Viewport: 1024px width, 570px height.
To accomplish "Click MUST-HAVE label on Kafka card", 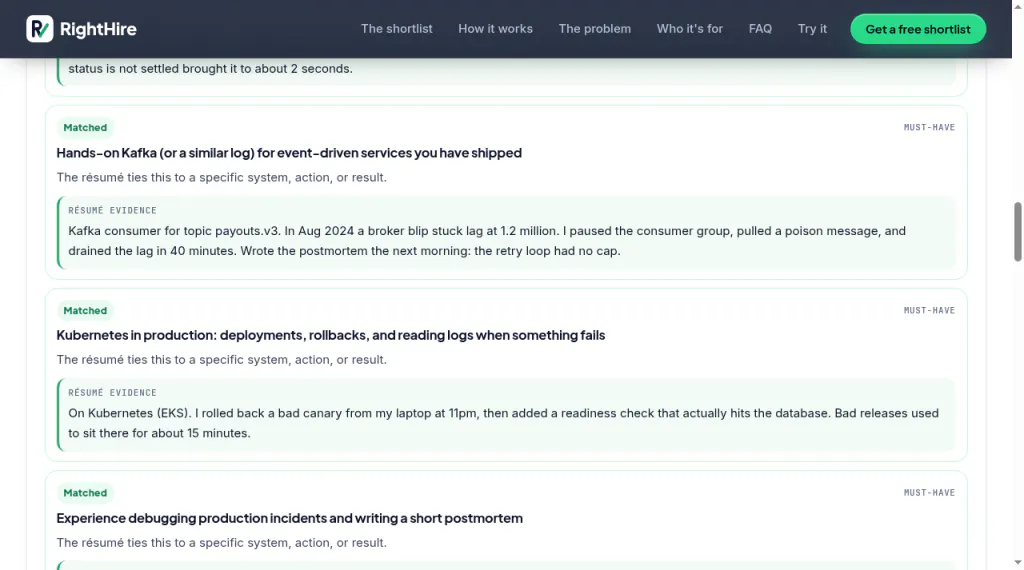I will point(929,127).
